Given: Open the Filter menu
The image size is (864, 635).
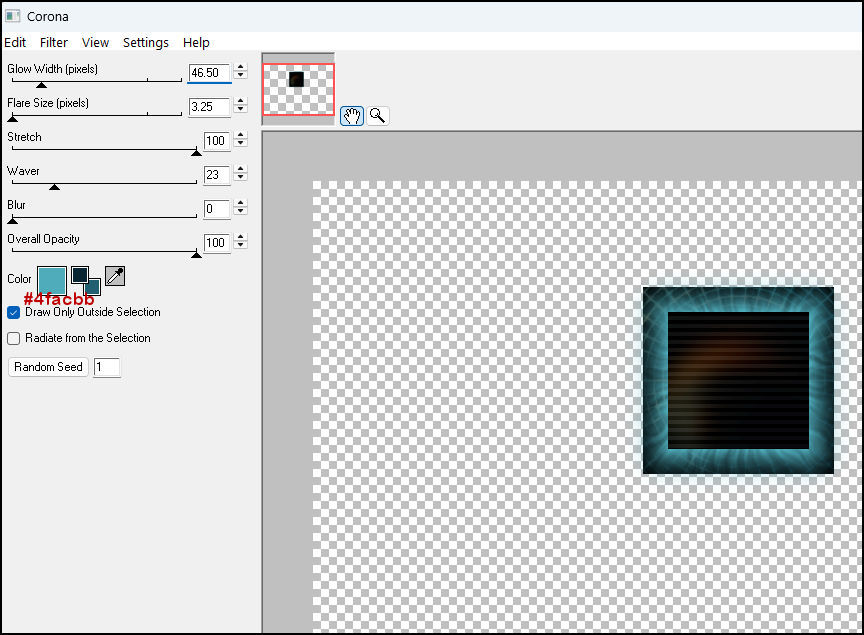Looking at the screenshot, I should click(x=54, y=42).
